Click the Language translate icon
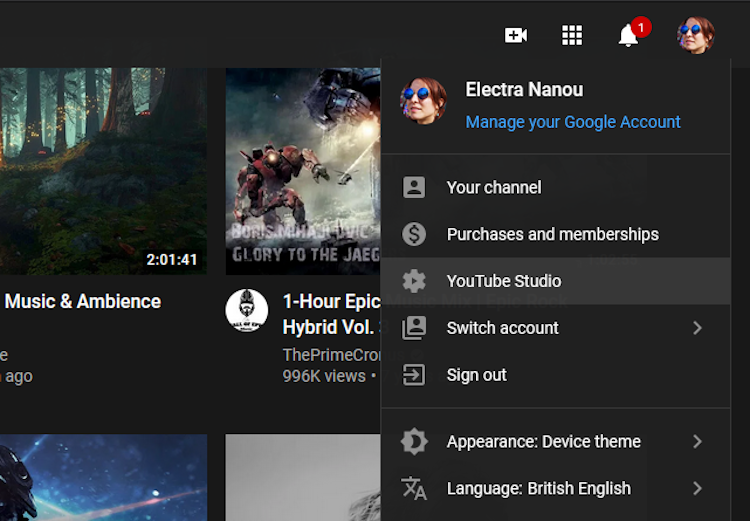 (414, 488)
